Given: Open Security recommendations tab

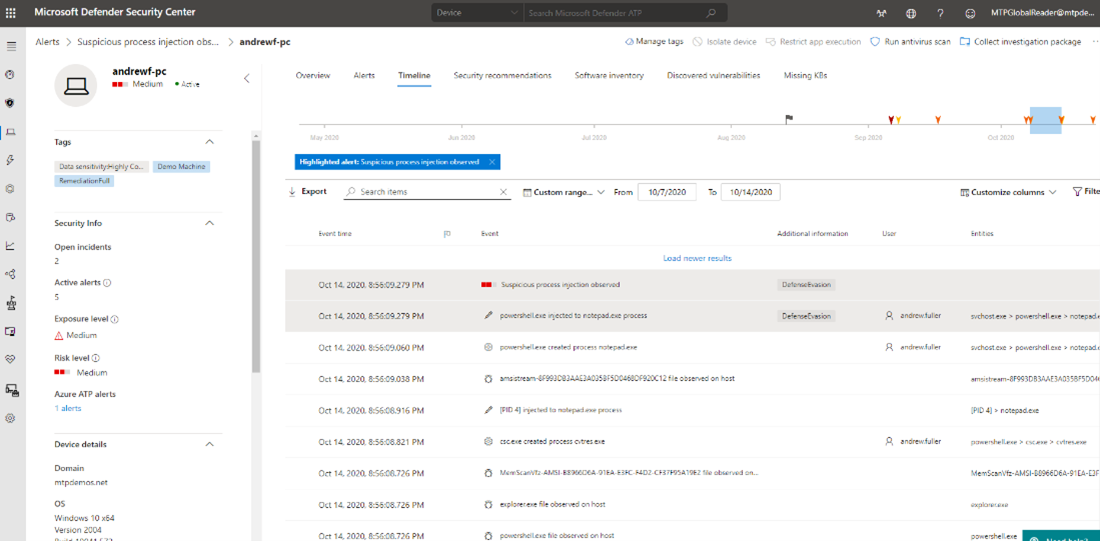Looking at the screenshot, I should 502,75.
